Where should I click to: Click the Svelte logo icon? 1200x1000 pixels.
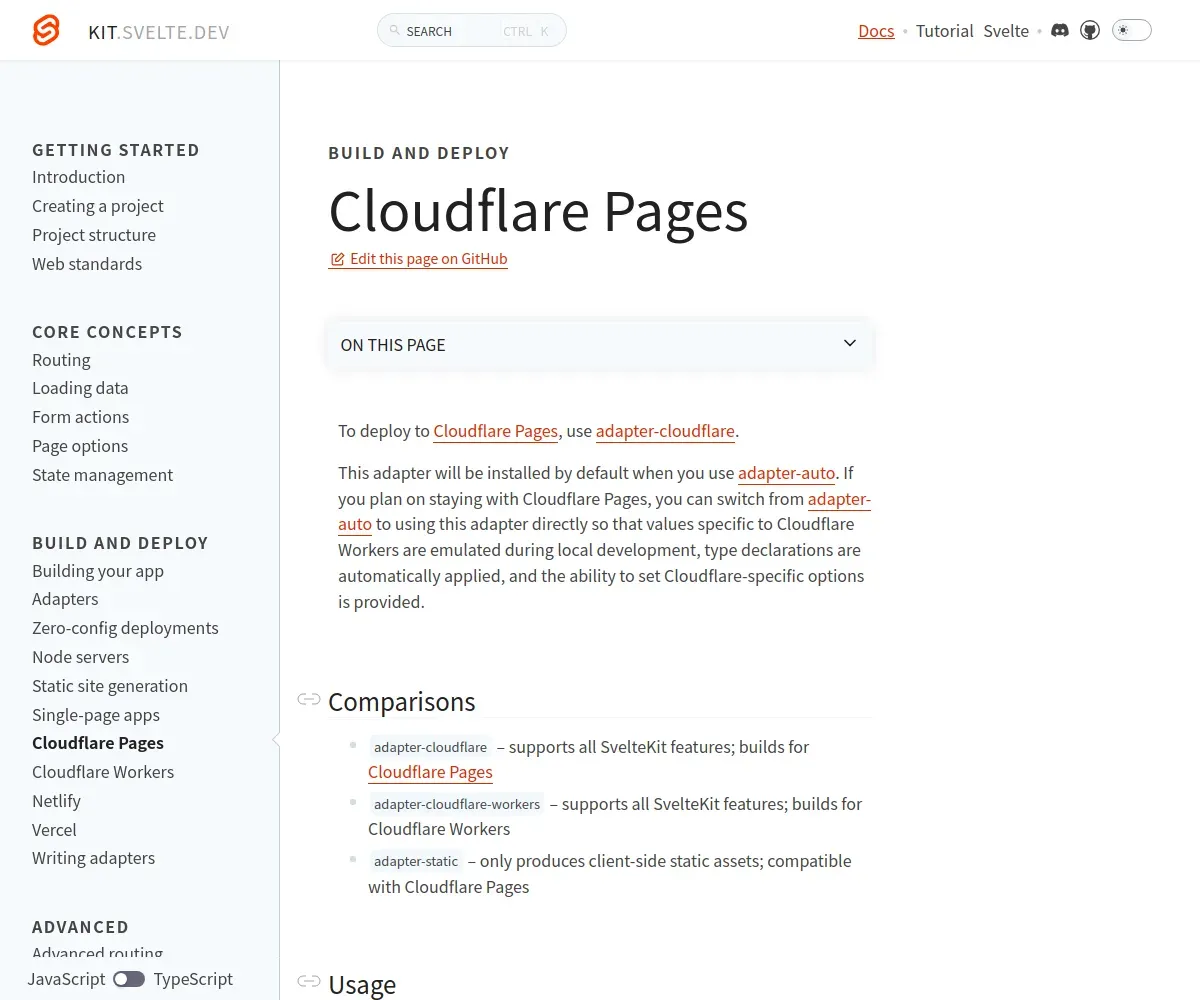pyautogui.click(x=46, y=31)
